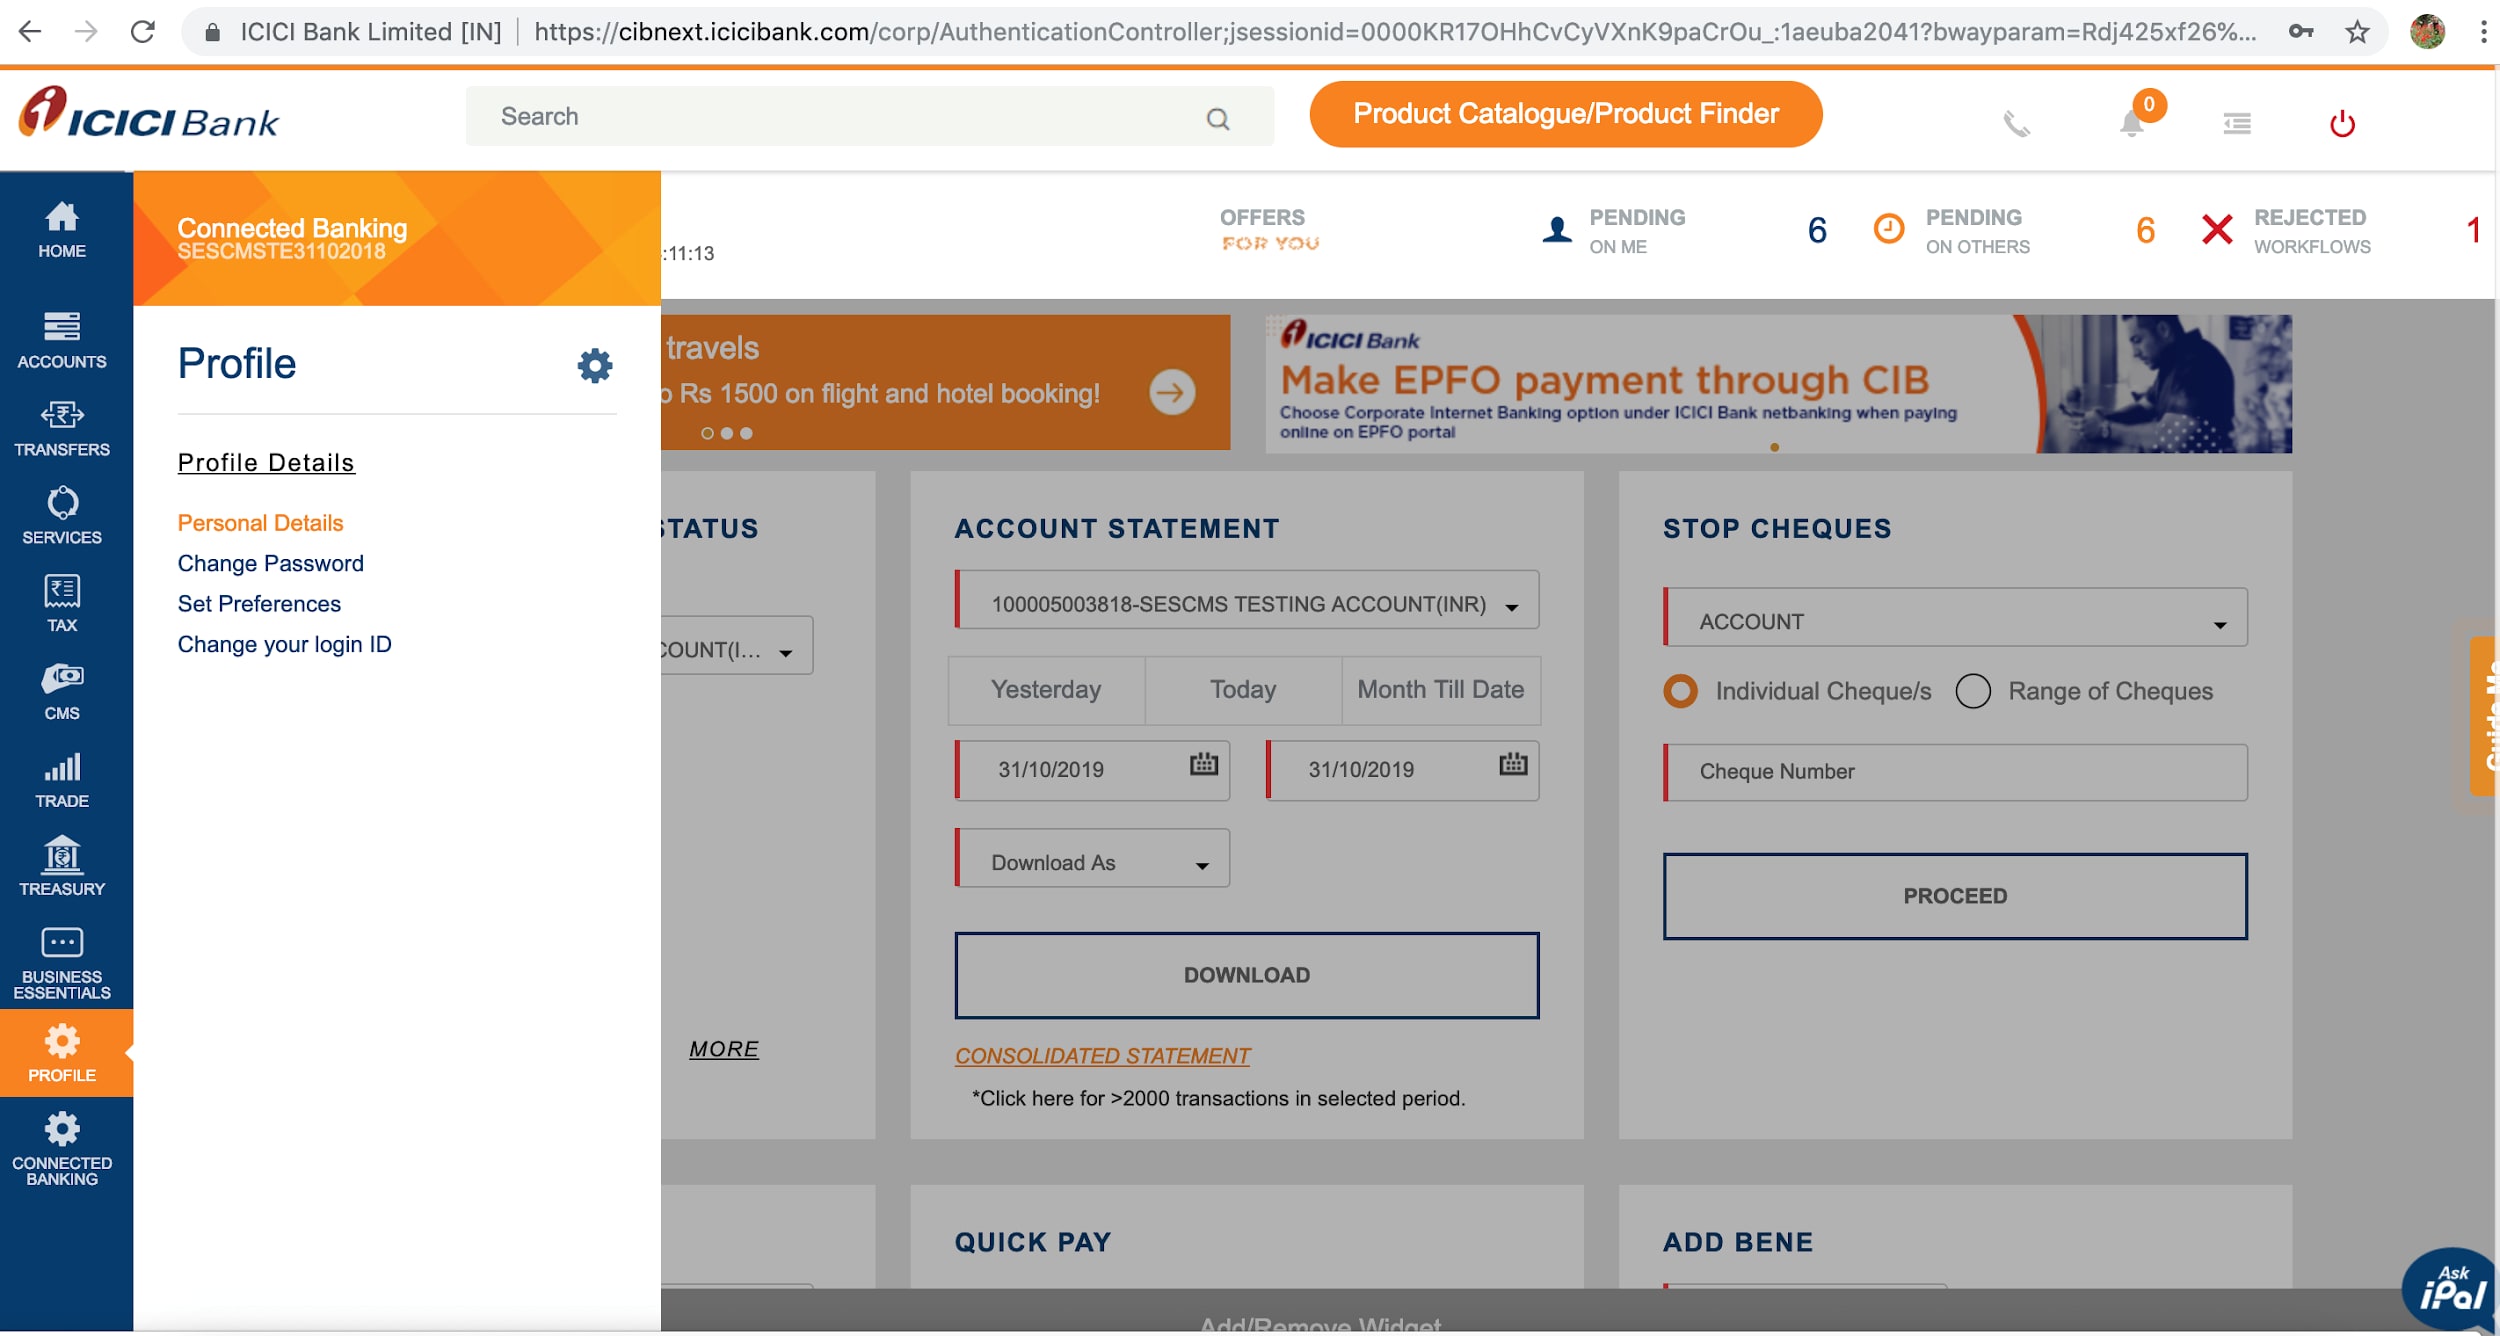Open the EPFO payment banner
This screenshot has height=1336, width=2500.
[x=1778, y=384]
